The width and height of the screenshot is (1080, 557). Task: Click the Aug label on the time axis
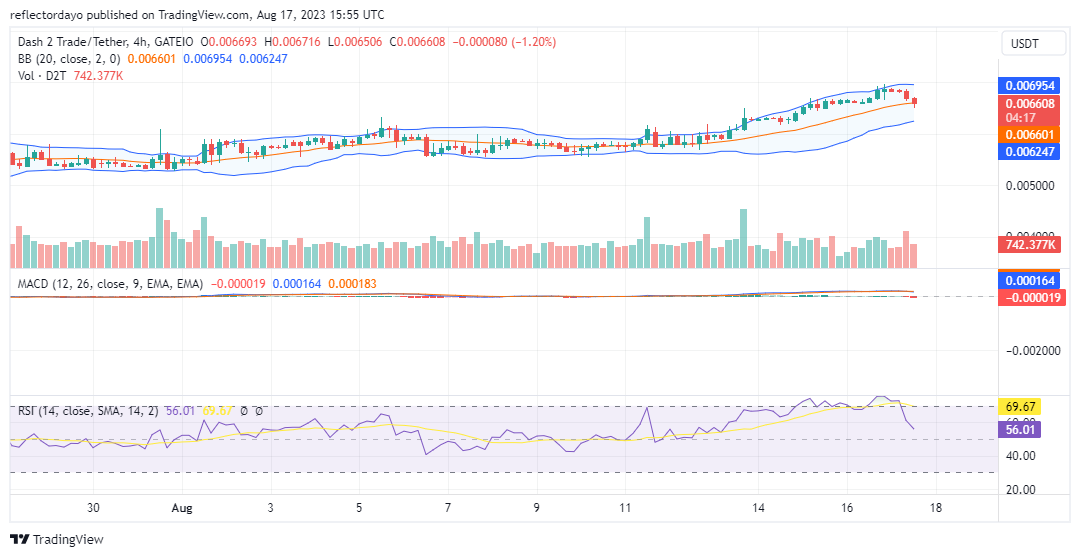182,508
